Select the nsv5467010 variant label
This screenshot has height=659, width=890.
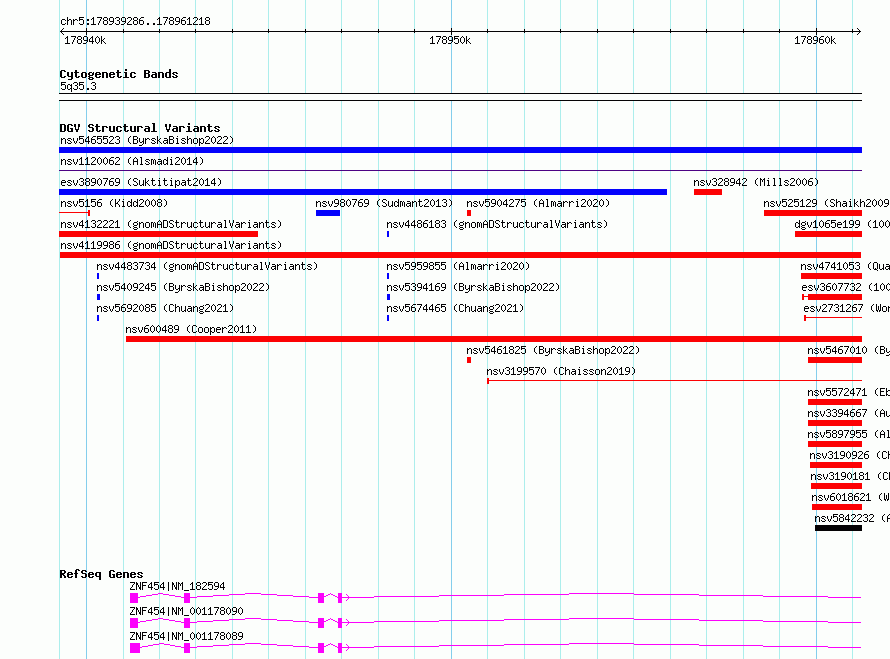(x=849, y=350)
